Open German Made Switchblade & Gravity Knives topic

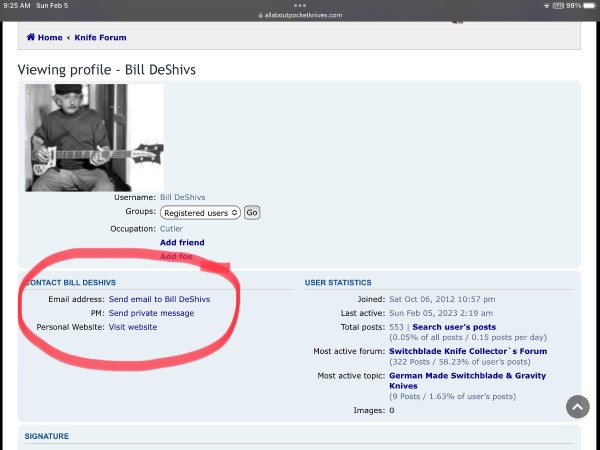pos(468,381)
